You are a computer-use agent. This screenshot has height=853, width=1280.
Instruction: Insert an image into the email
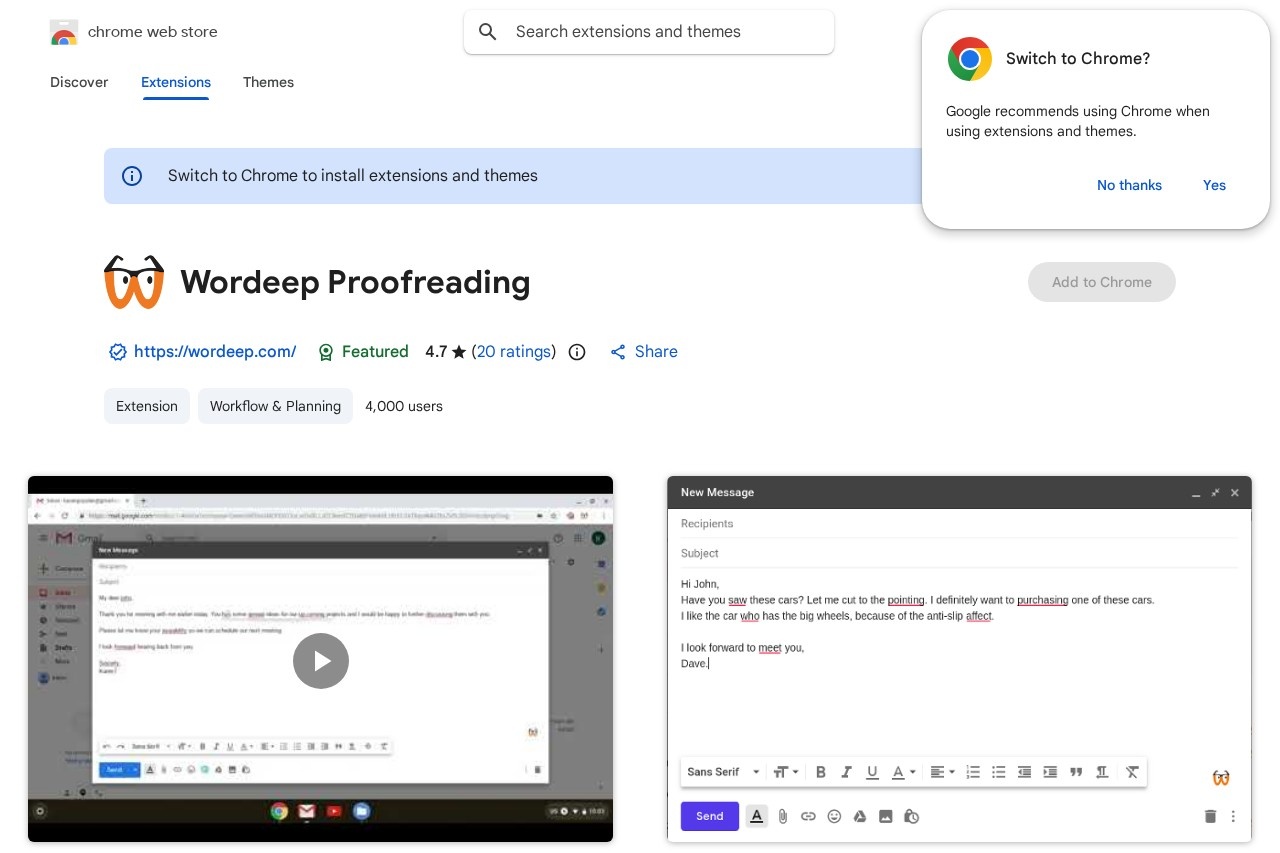click(x=886, y=816)
